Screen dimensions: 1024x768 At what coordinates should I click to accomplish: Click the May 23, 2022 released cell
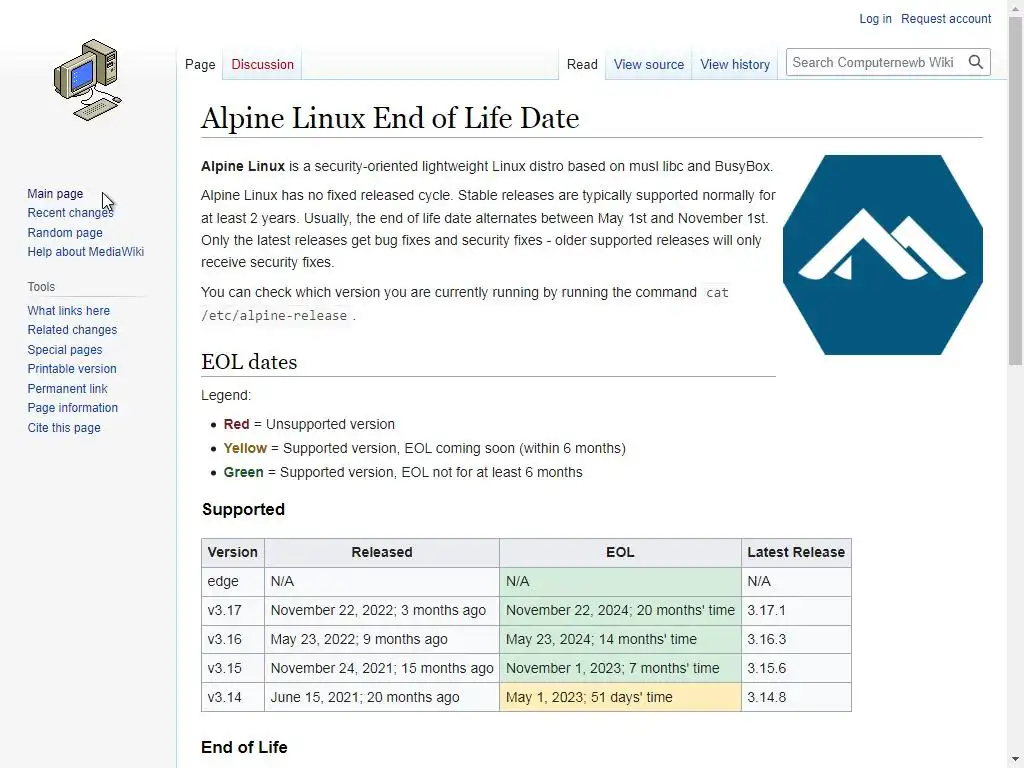tap(382, 639)
